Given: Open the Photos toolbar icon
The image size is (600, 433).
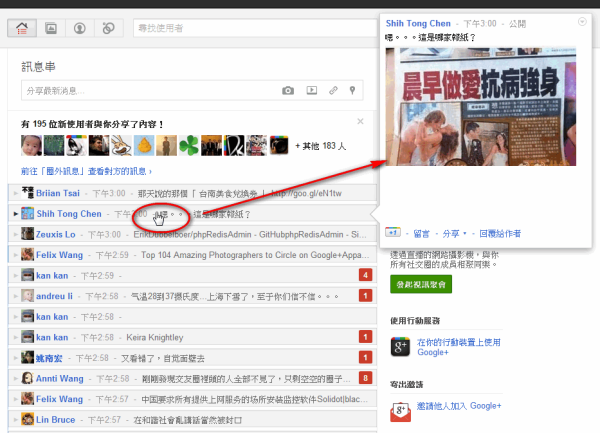Looking at the screenshot, I should tap(51, 28).
